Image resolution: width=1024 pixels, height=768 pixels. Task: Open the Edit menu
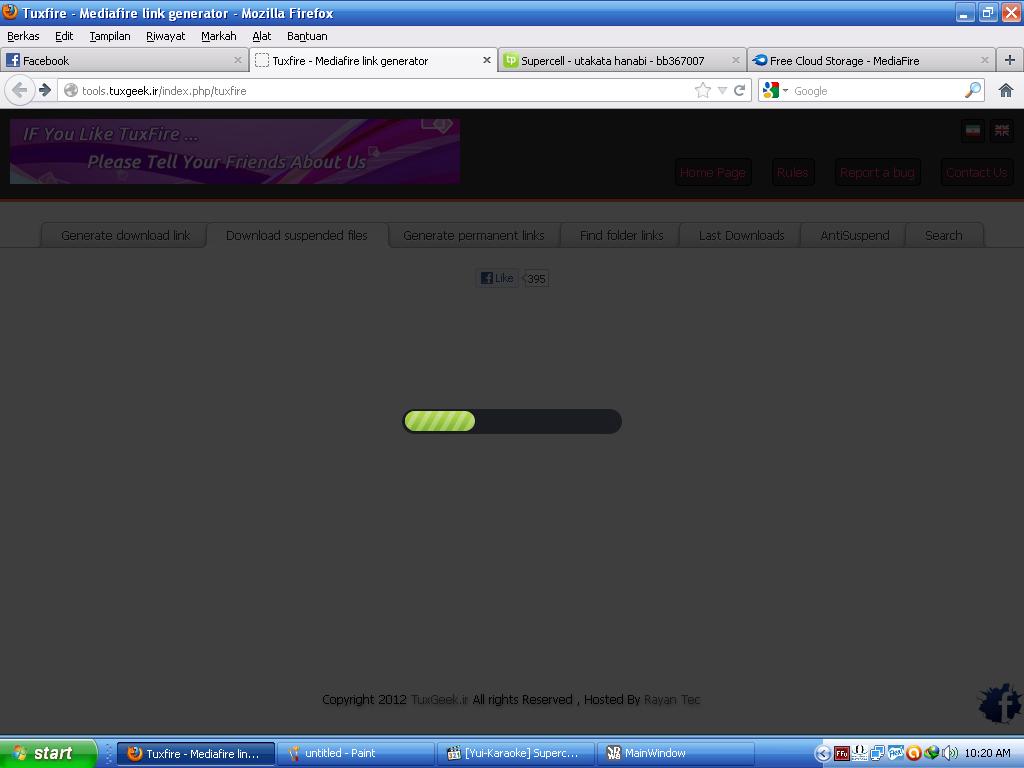[x=64, y=36]
